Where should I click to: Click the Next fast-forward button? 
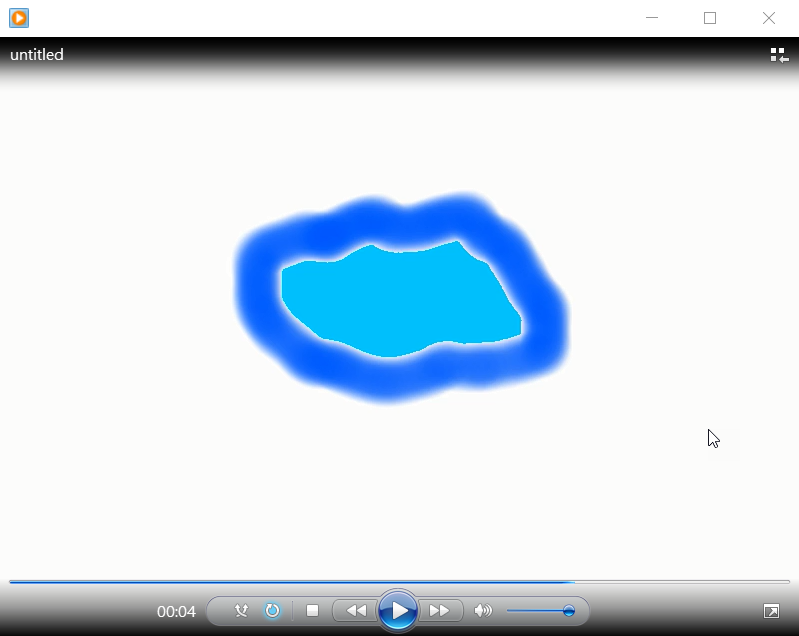coord(439,611)
